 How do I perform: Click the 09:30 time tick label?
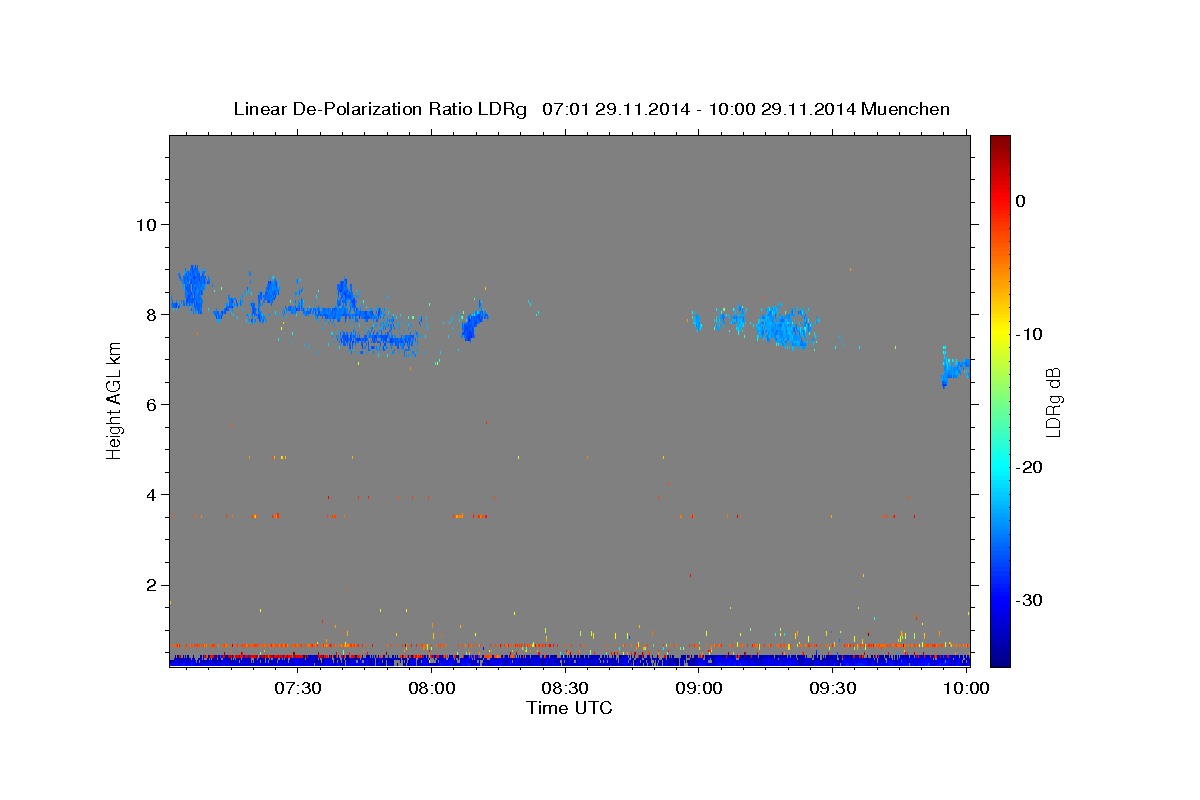[x=833, y=688]
